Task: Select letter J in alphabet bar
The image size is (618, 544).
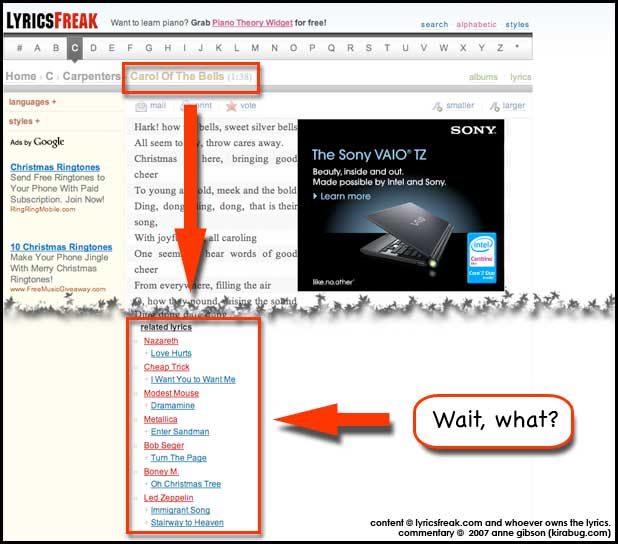Action: coord(201,48)
